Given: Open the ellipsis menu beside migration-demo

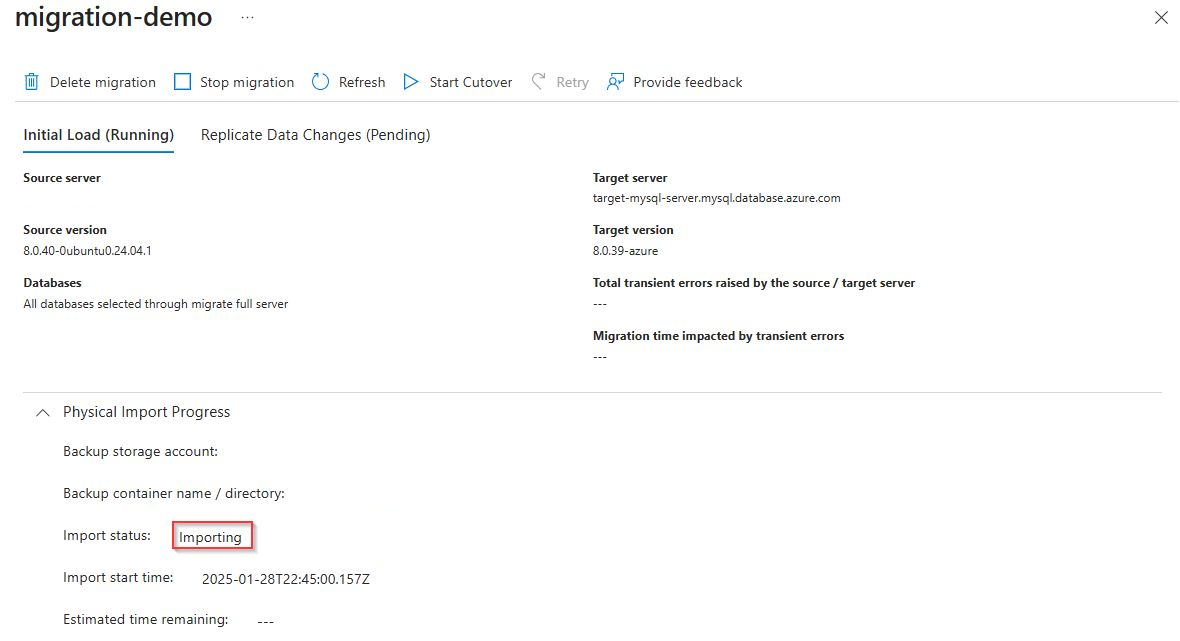Looking at the screenshot, I should pos(248,18).
